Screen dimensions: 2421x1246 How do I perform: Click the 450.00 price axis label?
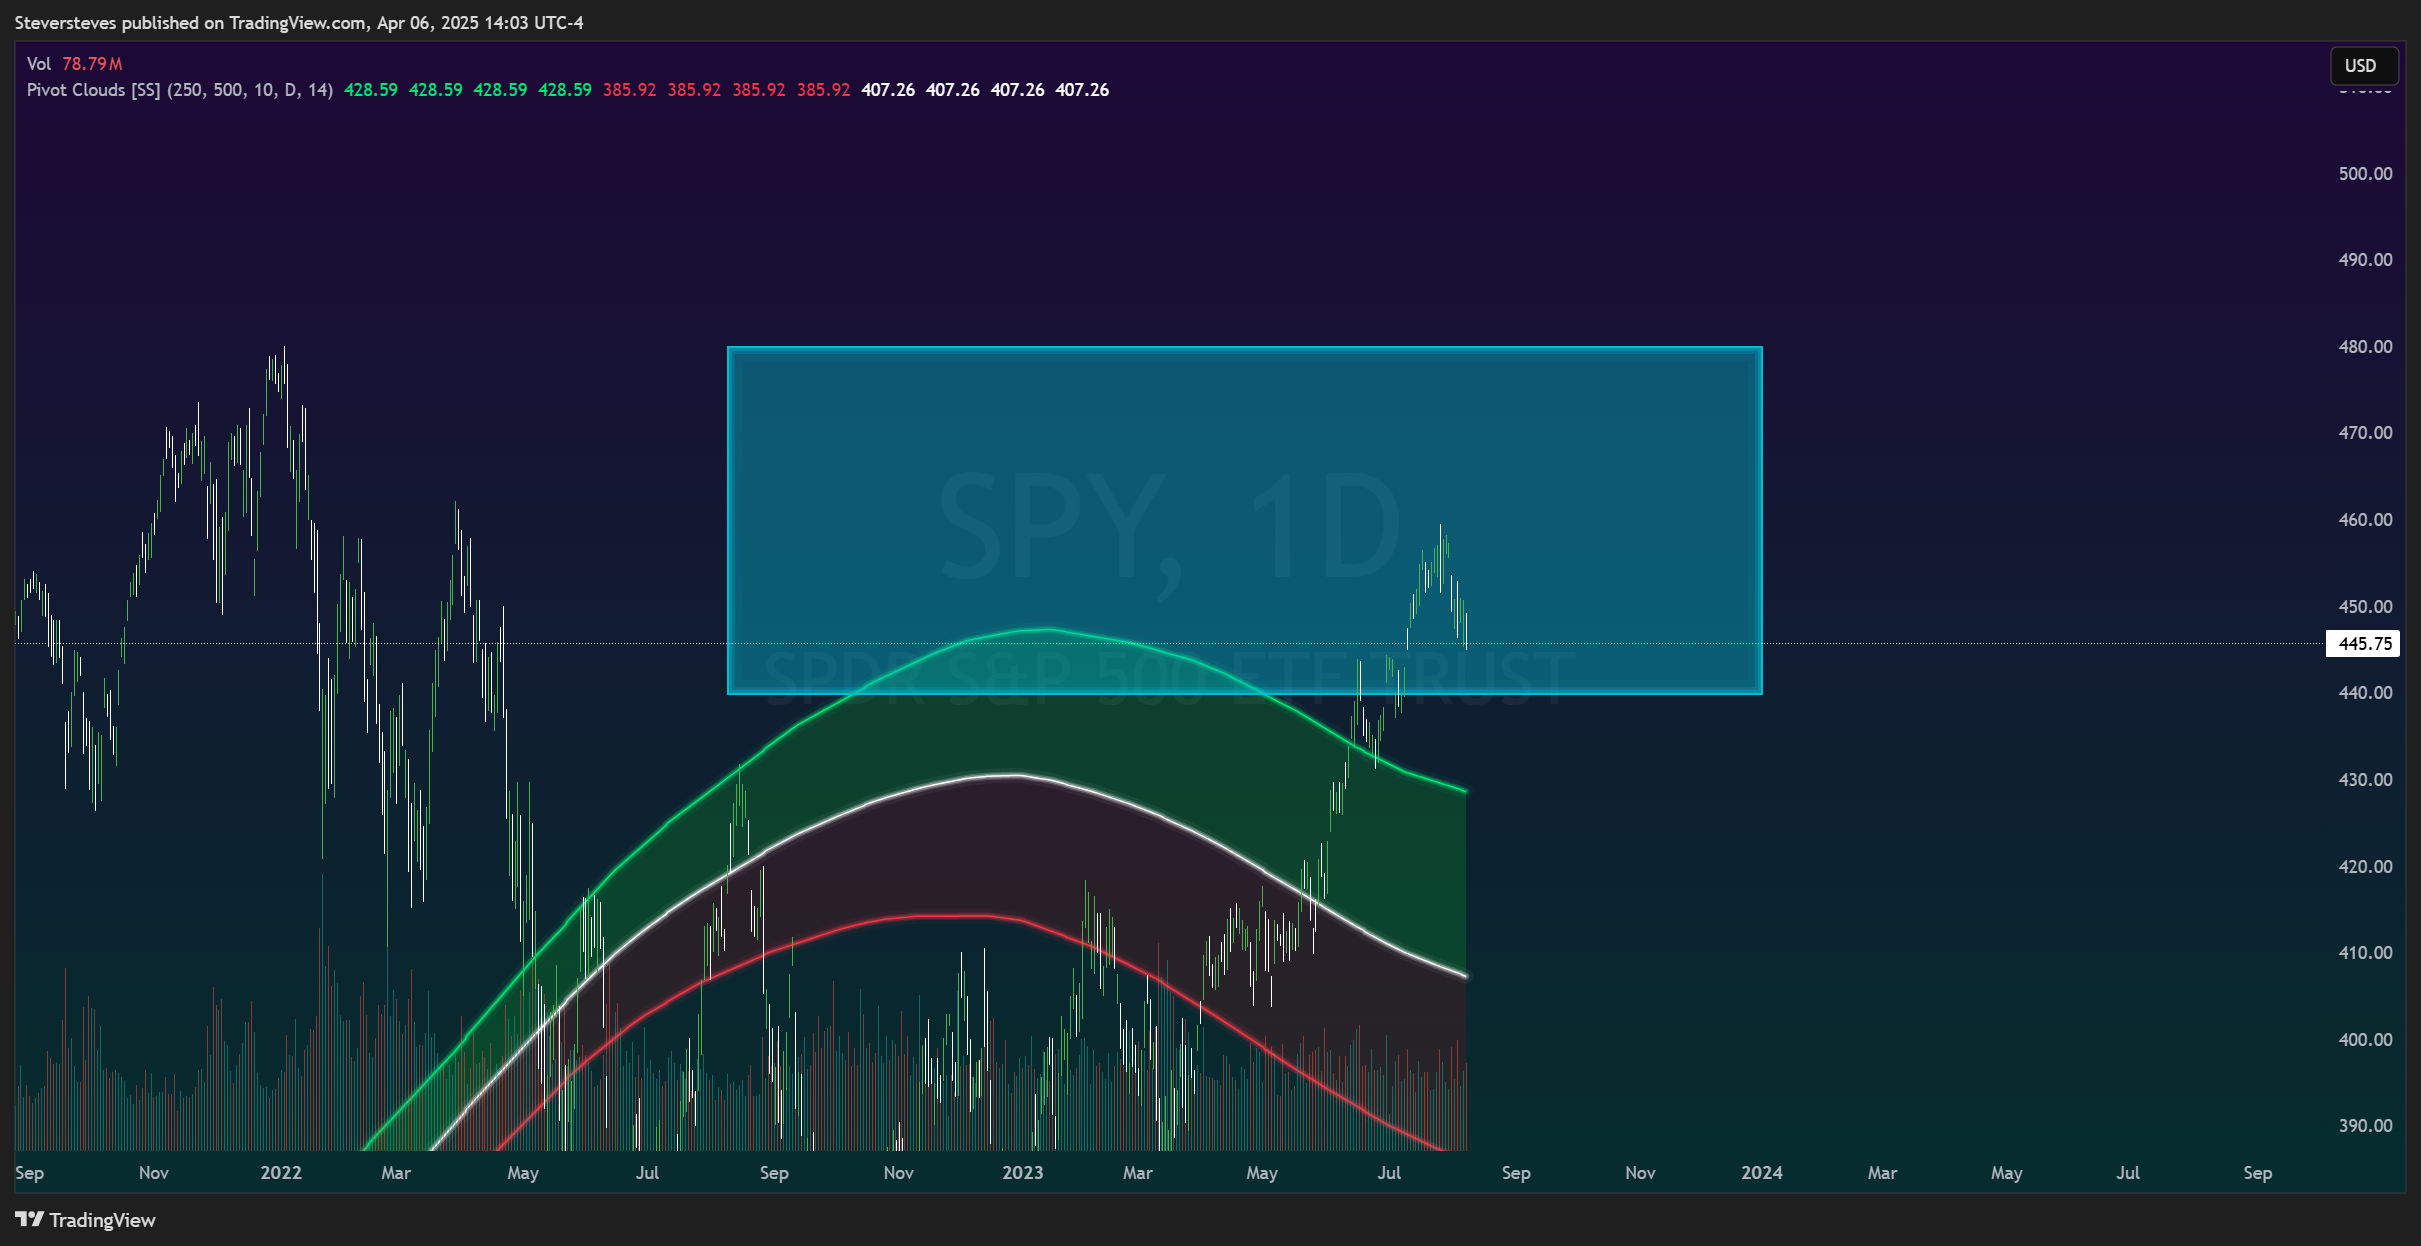point(2365,607)
